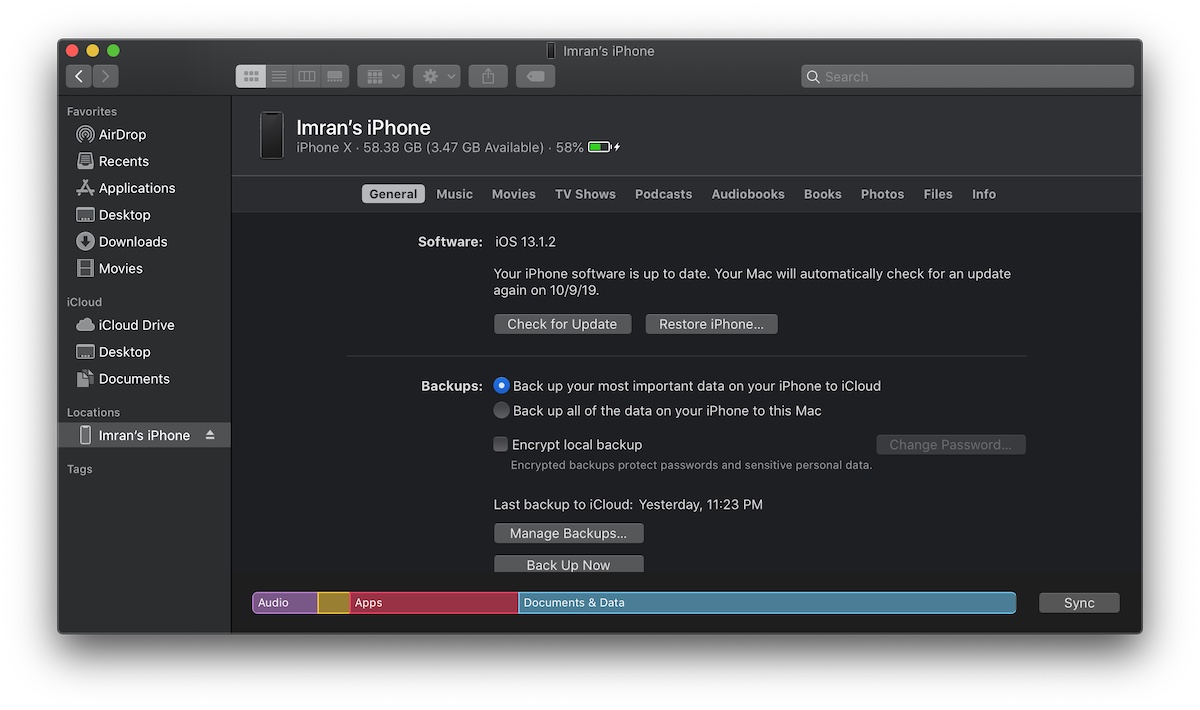Screen dimensions: 1200x710
Task: Switch to the Podcasts tab
Action: (663, 193)
